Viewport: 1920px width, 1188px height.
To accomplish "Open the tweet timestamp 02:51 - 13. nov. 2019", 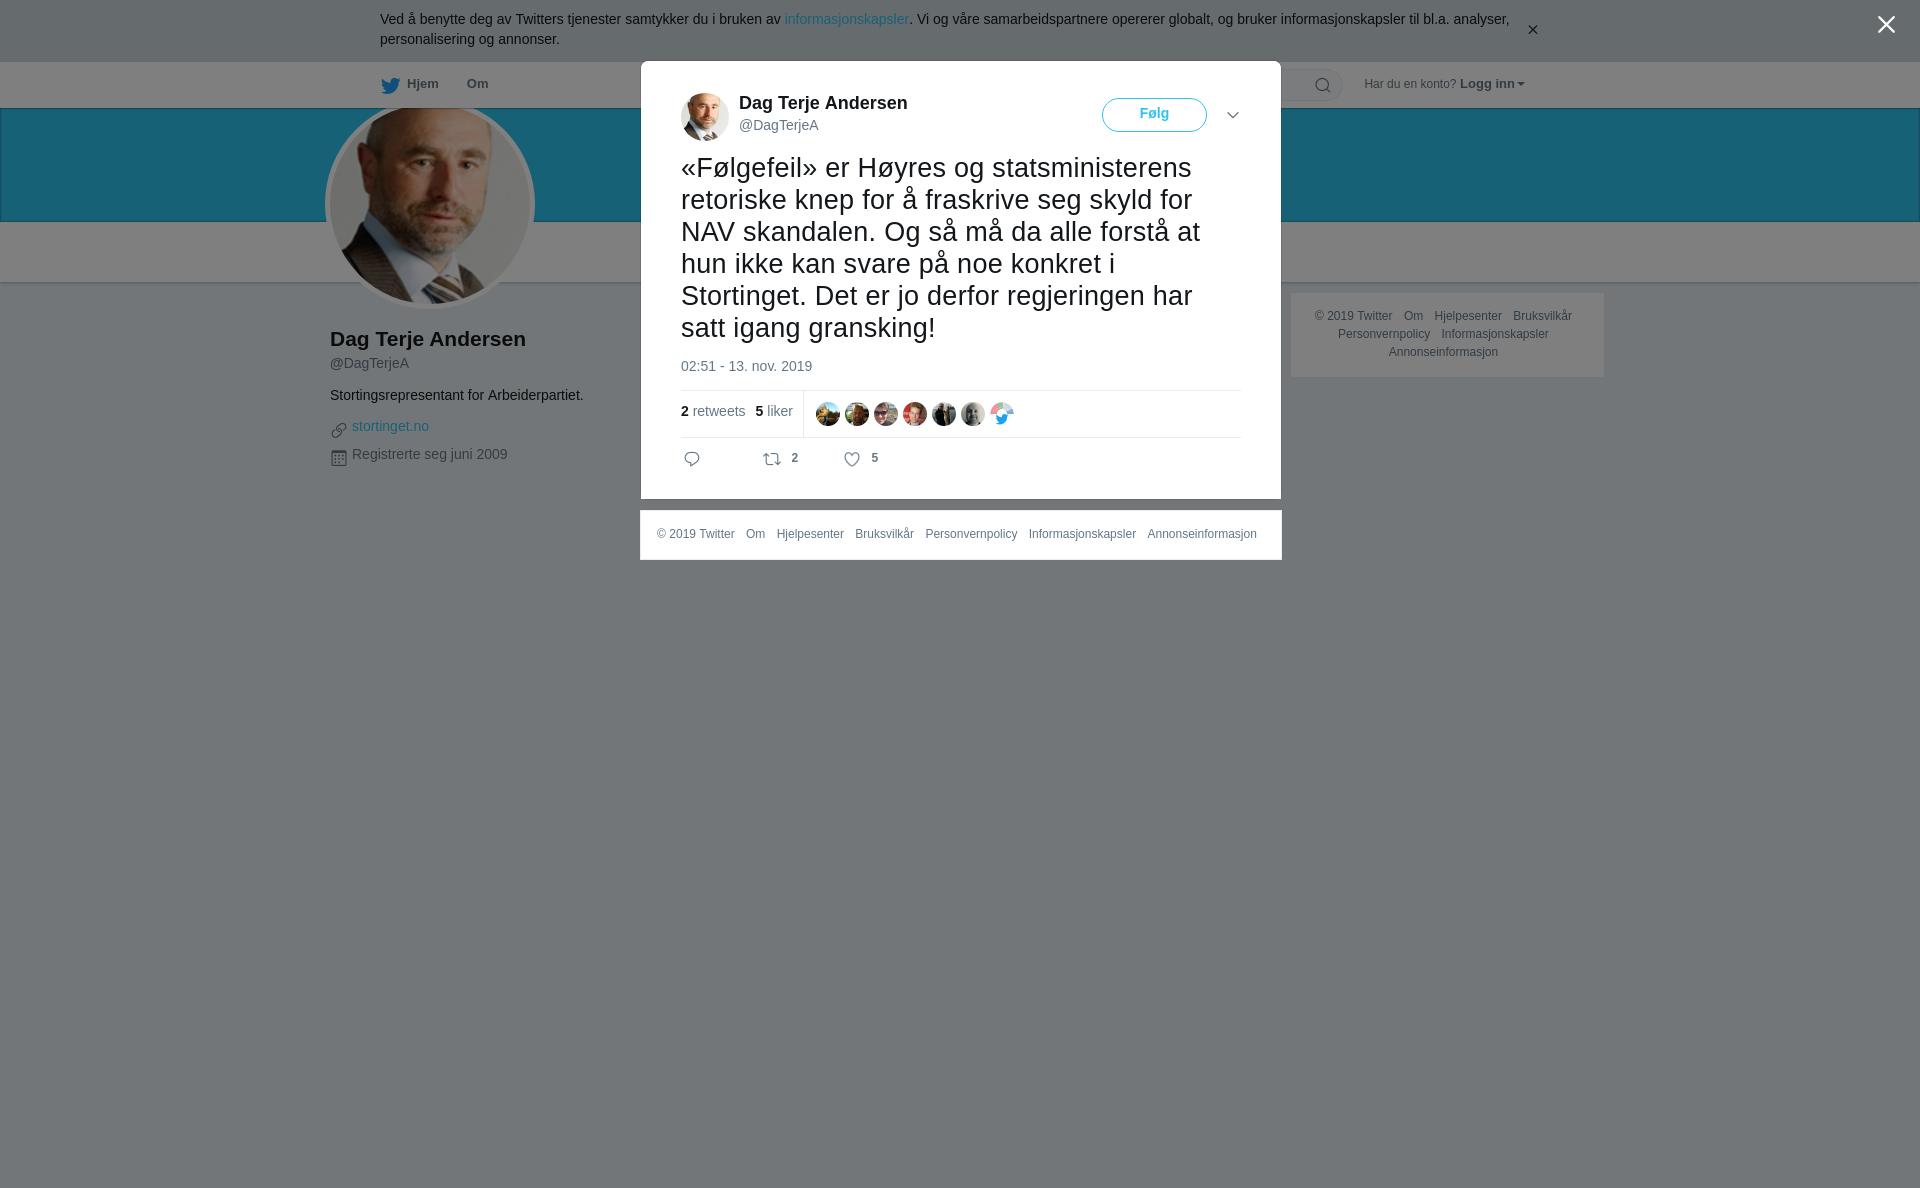I will click(746, 366).
